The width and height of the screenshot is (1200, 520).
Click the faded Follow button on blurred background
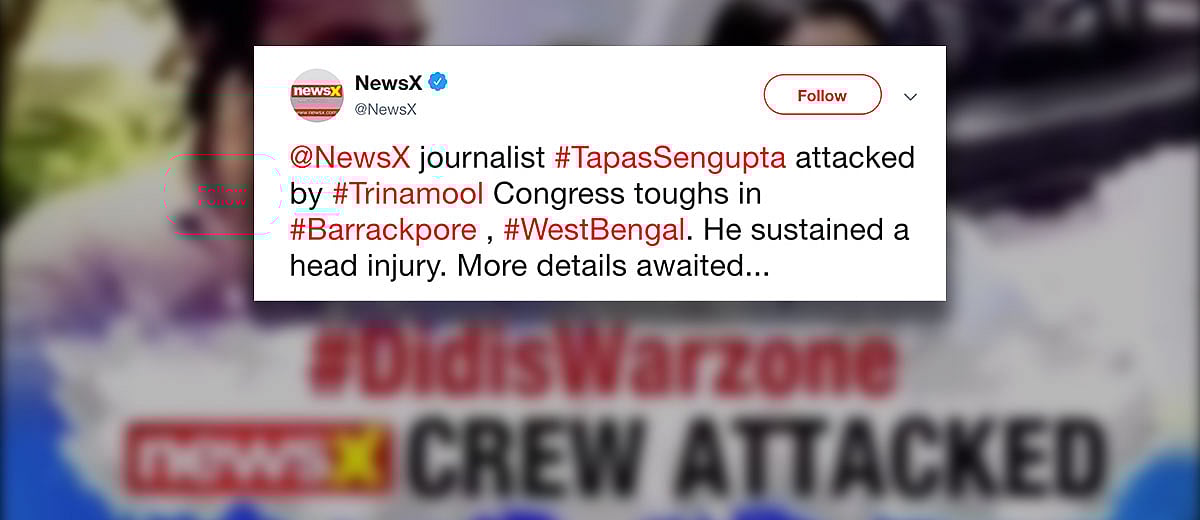pyautogui.click(x=222, y=195)
